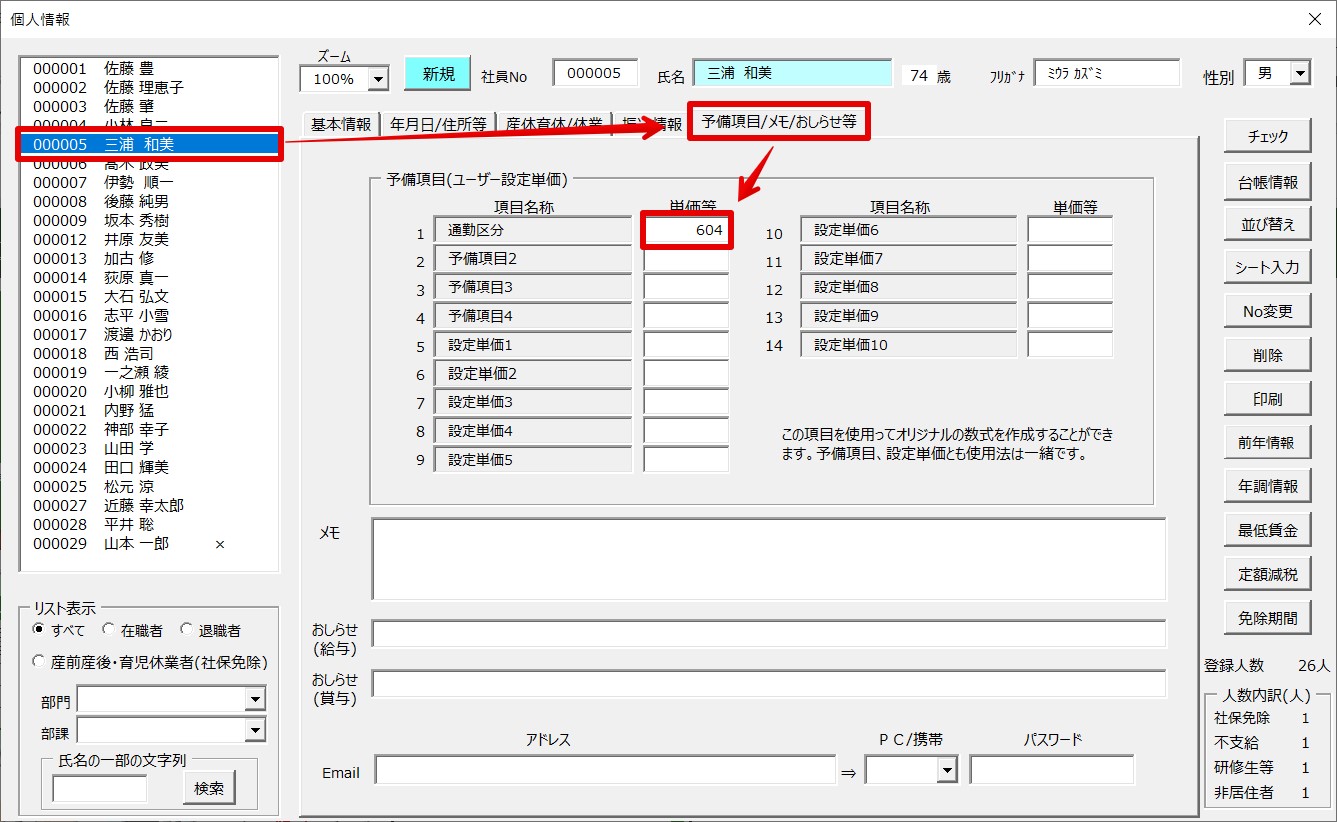Click the メモ text area
1337x822 pixels.
point(768,559)
